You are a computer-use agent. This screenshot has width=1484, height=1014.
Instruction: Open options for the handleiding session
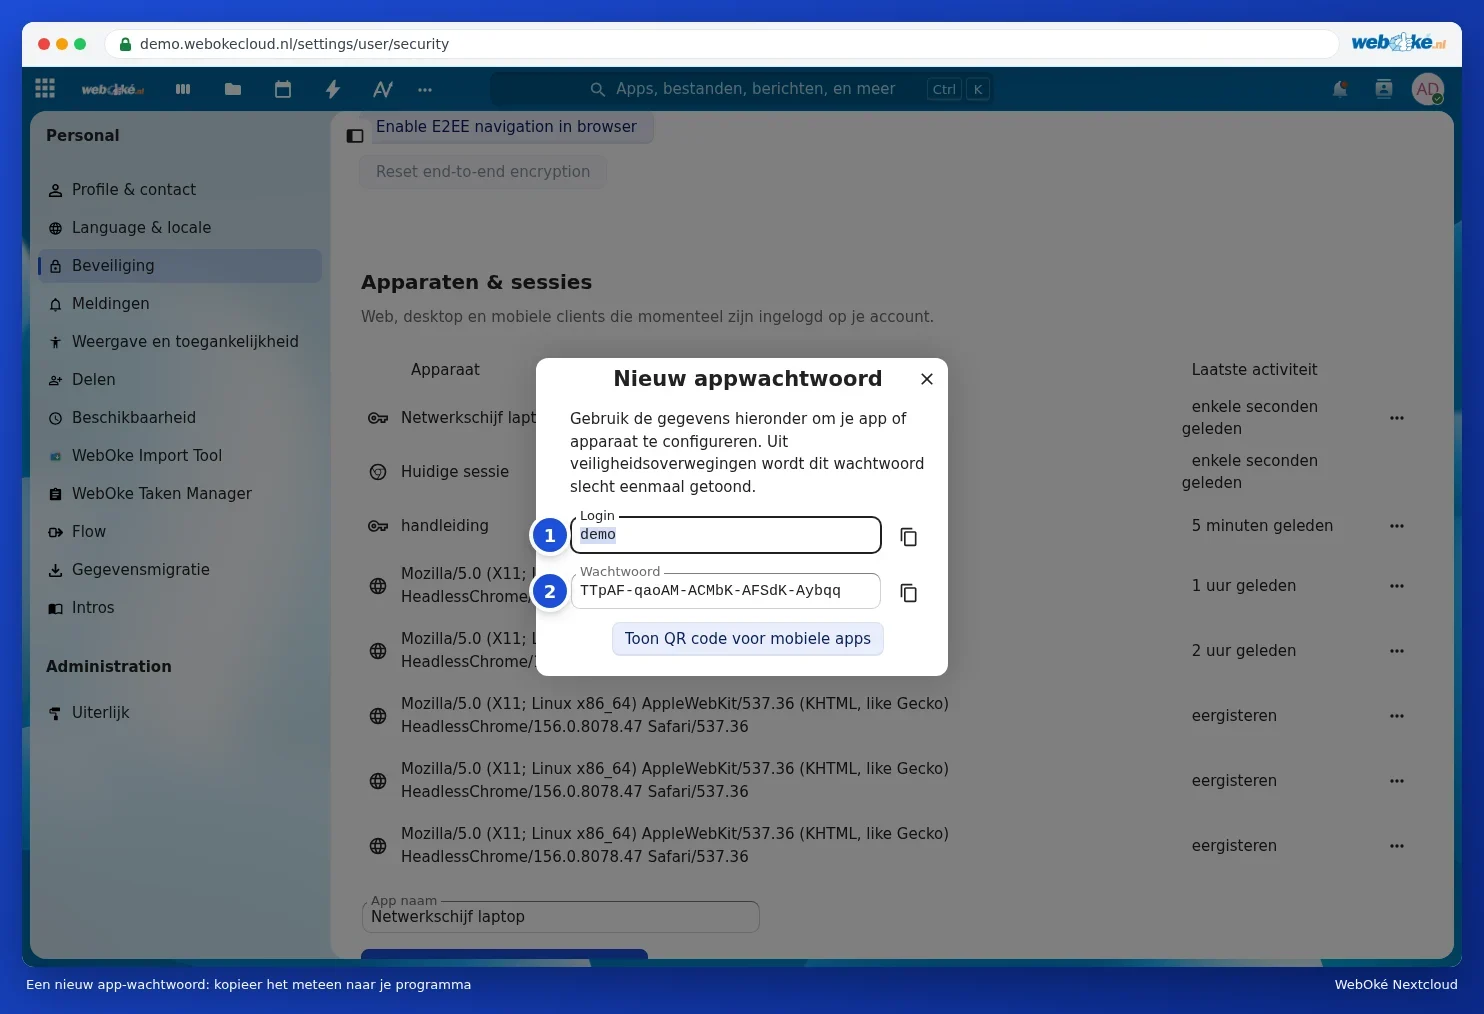(x=1397, y=526)
